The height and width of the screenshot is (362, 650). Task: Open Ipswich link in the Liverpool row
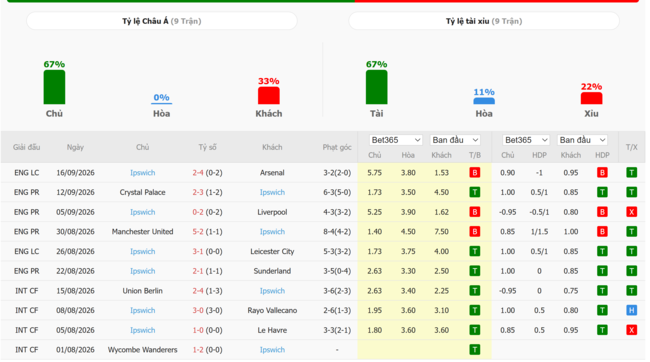click(x=143, y=212)
